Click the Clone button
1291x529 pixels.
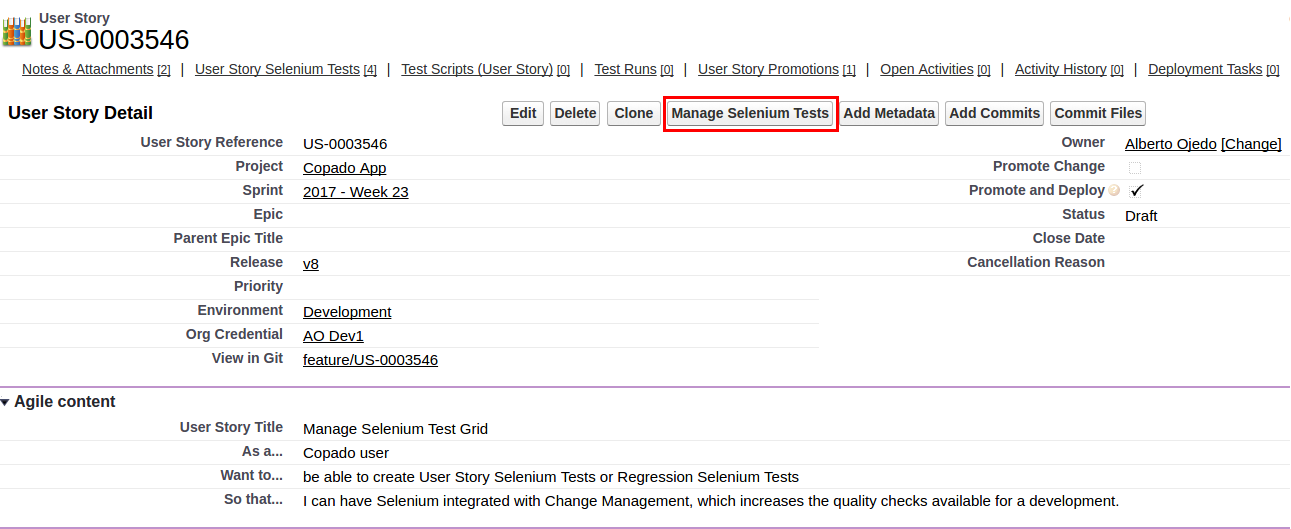[x=633, y=113]
